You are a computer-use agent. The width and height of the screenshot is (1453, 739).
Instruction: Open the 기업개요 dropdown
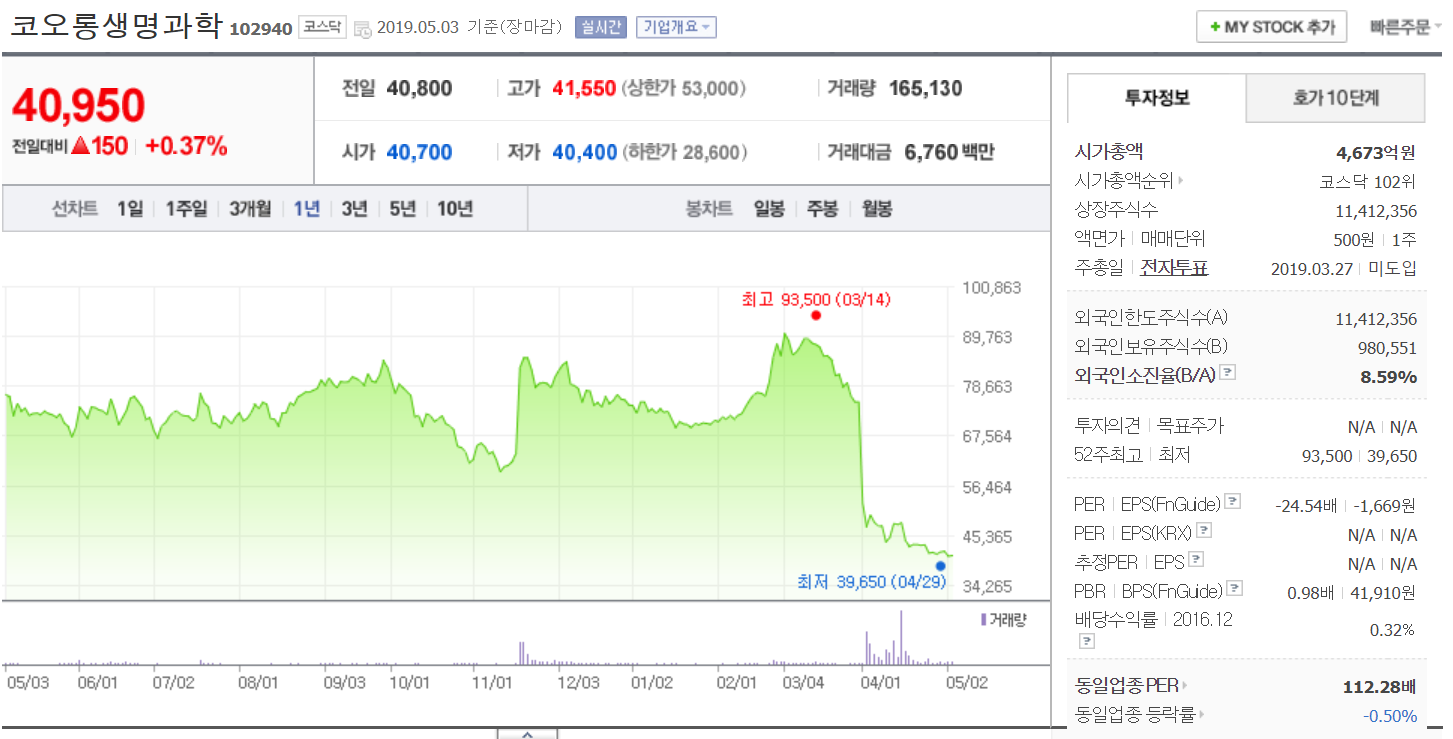[x=676, y=27]
